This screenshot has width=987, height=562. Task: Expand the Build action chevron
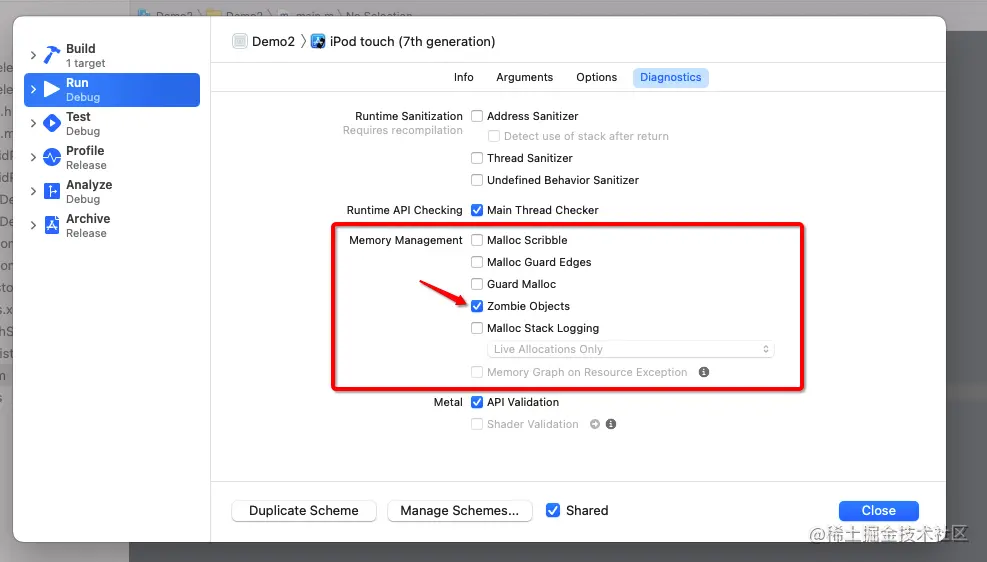pos(33,55)
